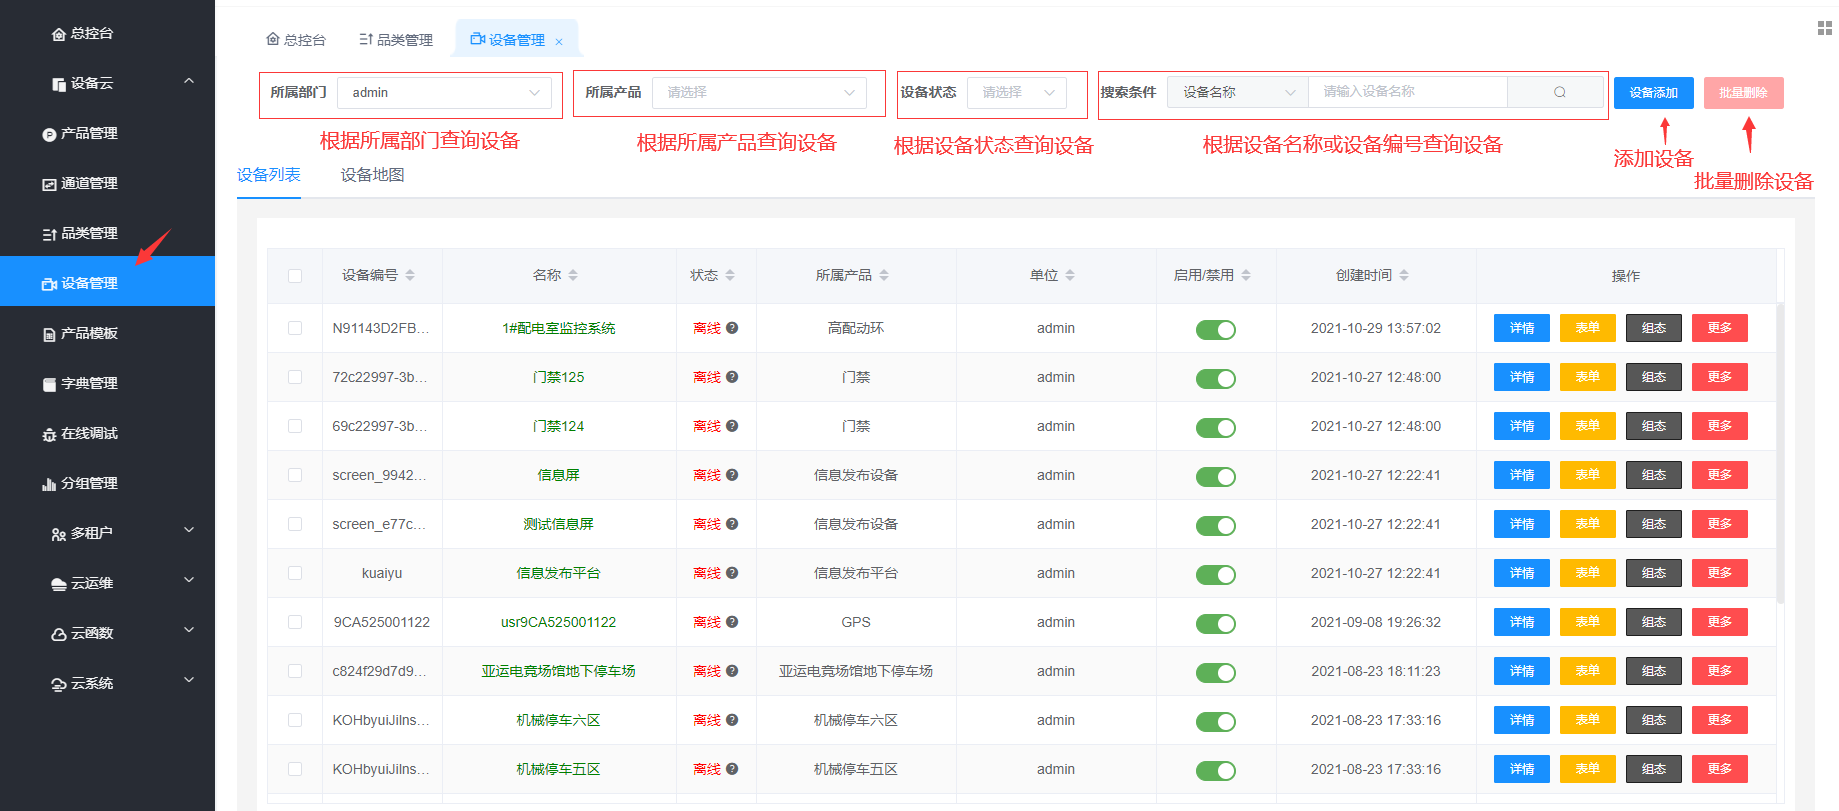1839x811 pixels.
Task: Disable the 1#配电室监控系统 enable switch
Action: (1216, 329)
